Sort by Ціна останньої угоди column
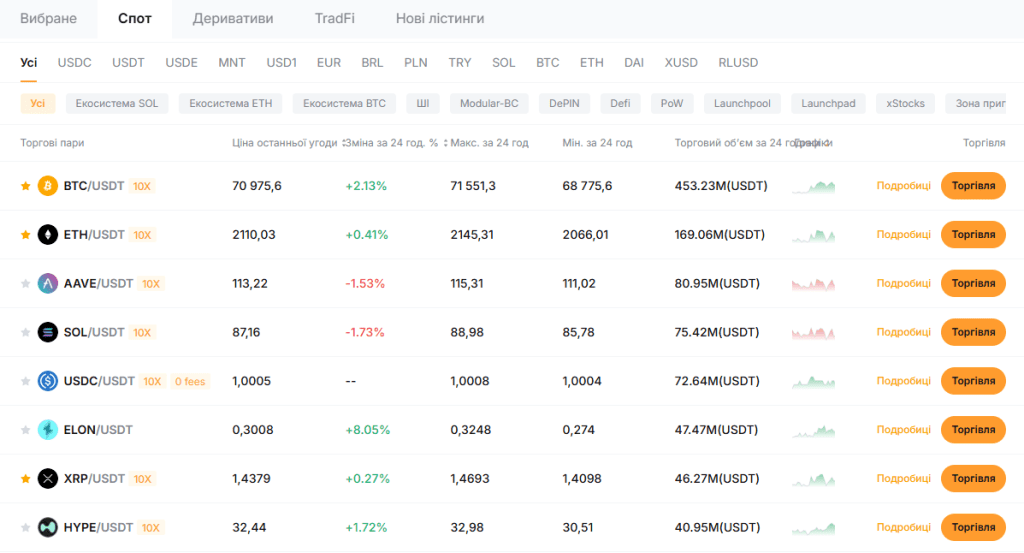Image resolution: width=1024 pixels, height=553 pixels. pos(287,143)
